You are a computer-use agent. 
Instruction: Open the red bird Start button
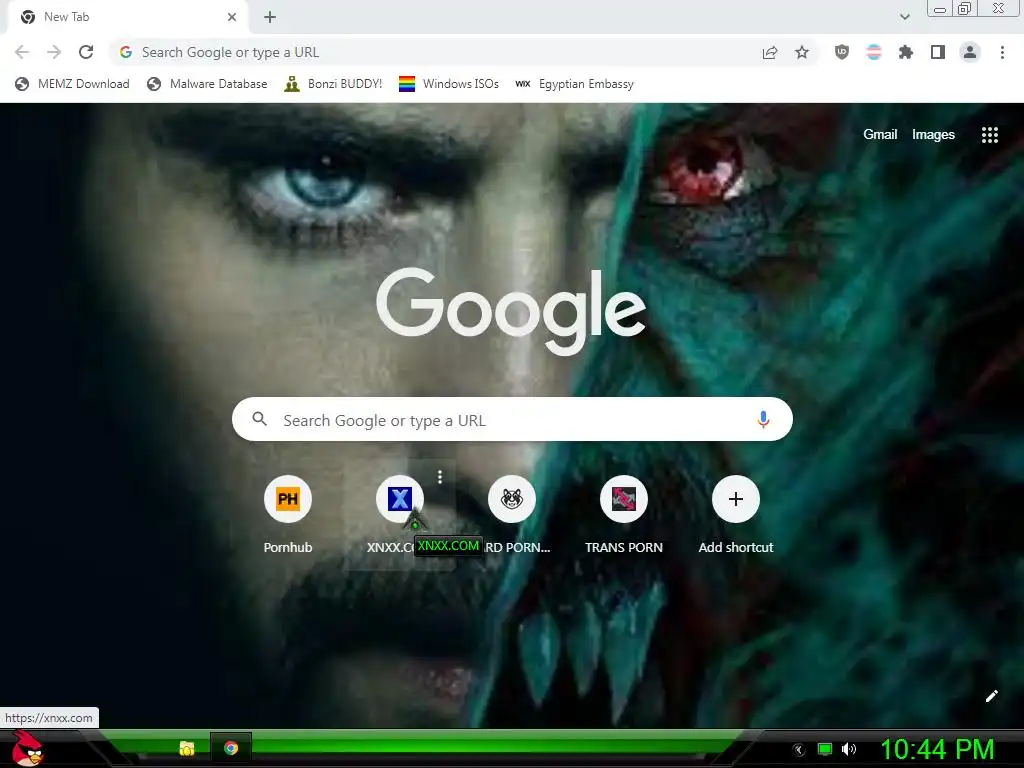(x=27, y=748)
